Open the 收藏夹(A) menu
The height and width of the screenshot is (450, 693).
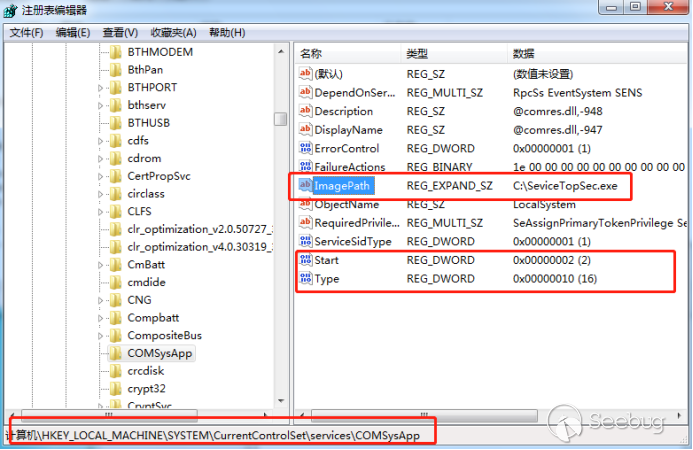173,33
